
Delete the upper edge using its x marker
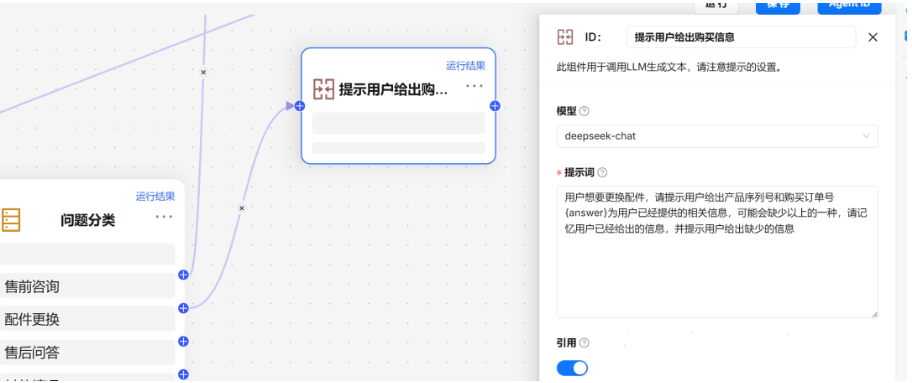[203, 72]
